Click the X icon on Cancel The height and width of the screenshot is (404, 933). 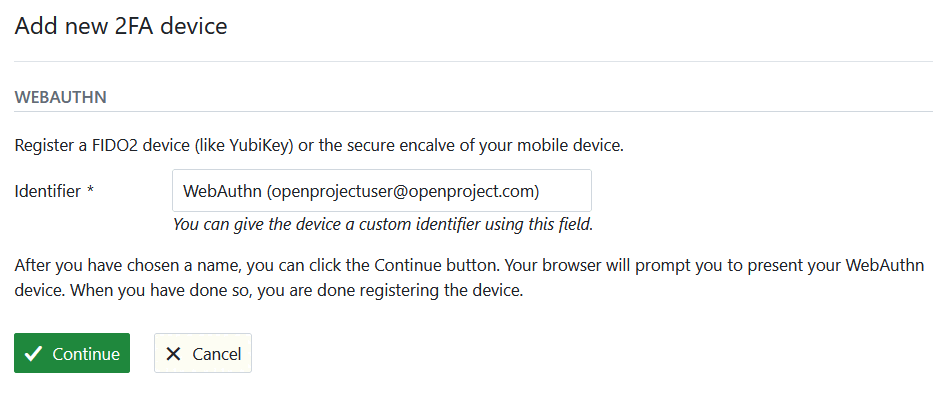point(174,353)
